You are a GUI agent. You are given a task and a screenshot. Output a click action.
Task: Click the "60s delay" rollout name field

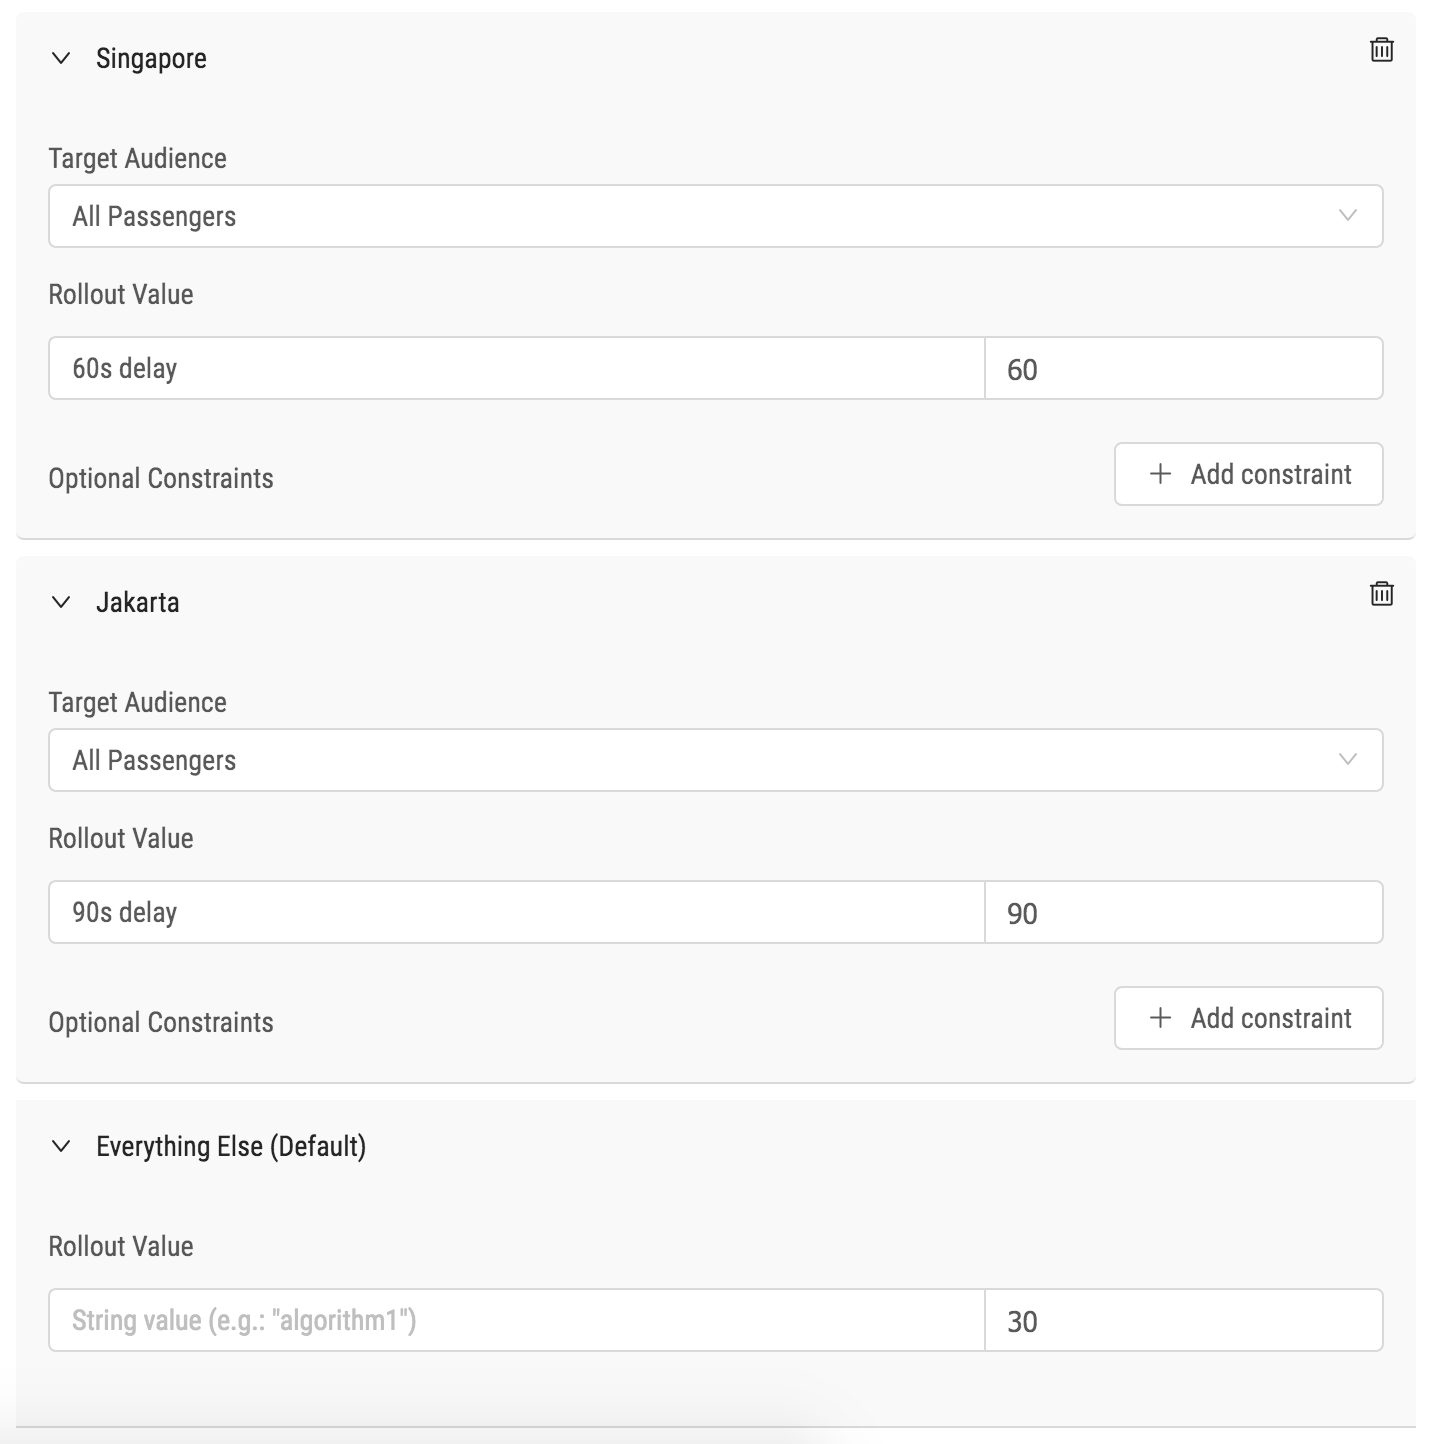coord(516,368)
